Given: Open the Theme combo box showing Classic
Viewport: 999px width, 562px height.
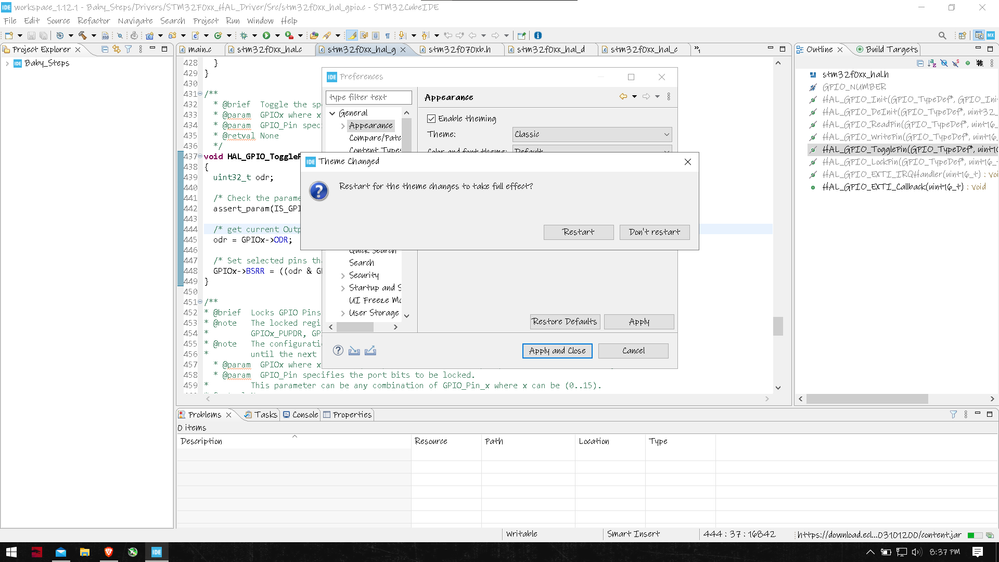Looking at the screenshot, I should pyautogui.click(x=592, y=134).
